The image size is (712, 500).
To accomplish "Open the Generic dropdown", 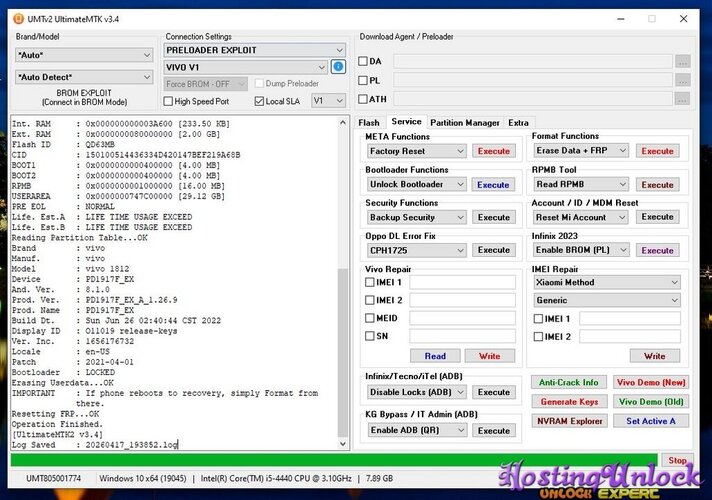I will (x=607, y=300).
